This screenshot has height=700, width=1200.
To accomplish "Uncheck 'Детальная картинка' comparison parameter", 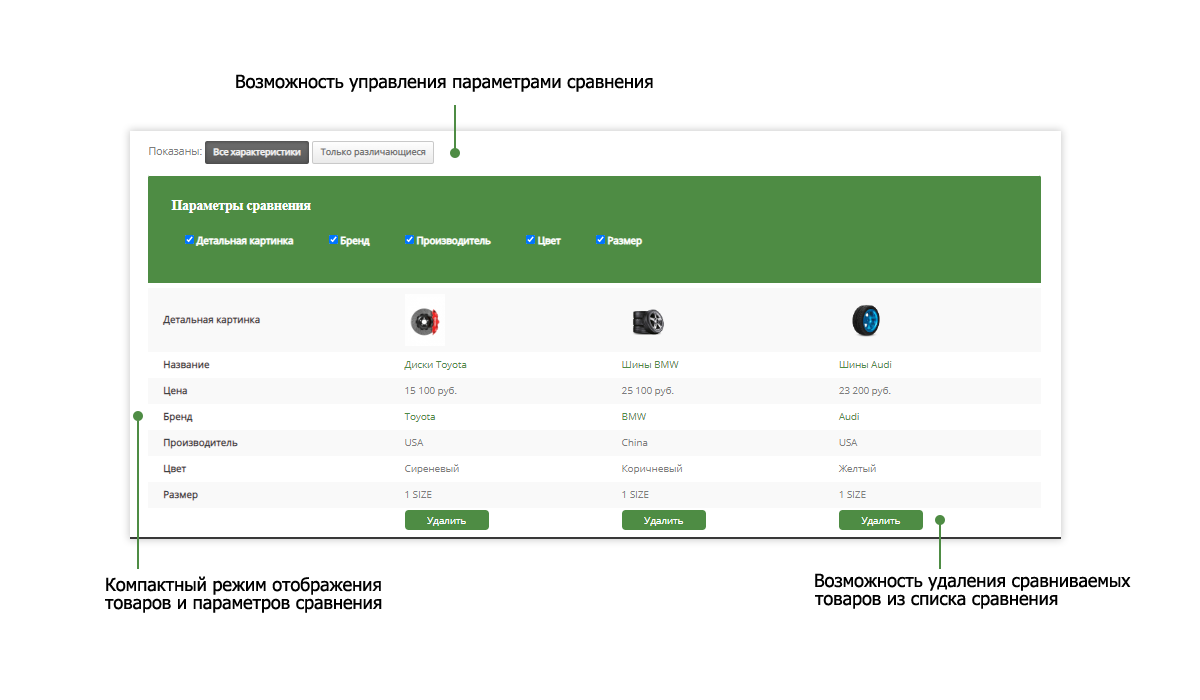I will pos(189,240).
